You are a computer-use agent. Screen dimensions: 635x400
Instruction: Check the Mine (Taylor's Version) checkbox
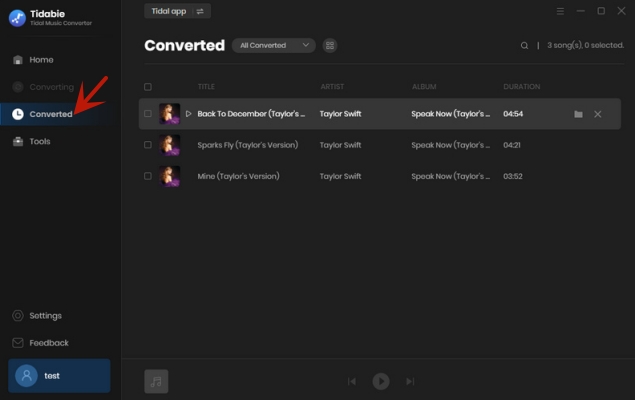148,176
